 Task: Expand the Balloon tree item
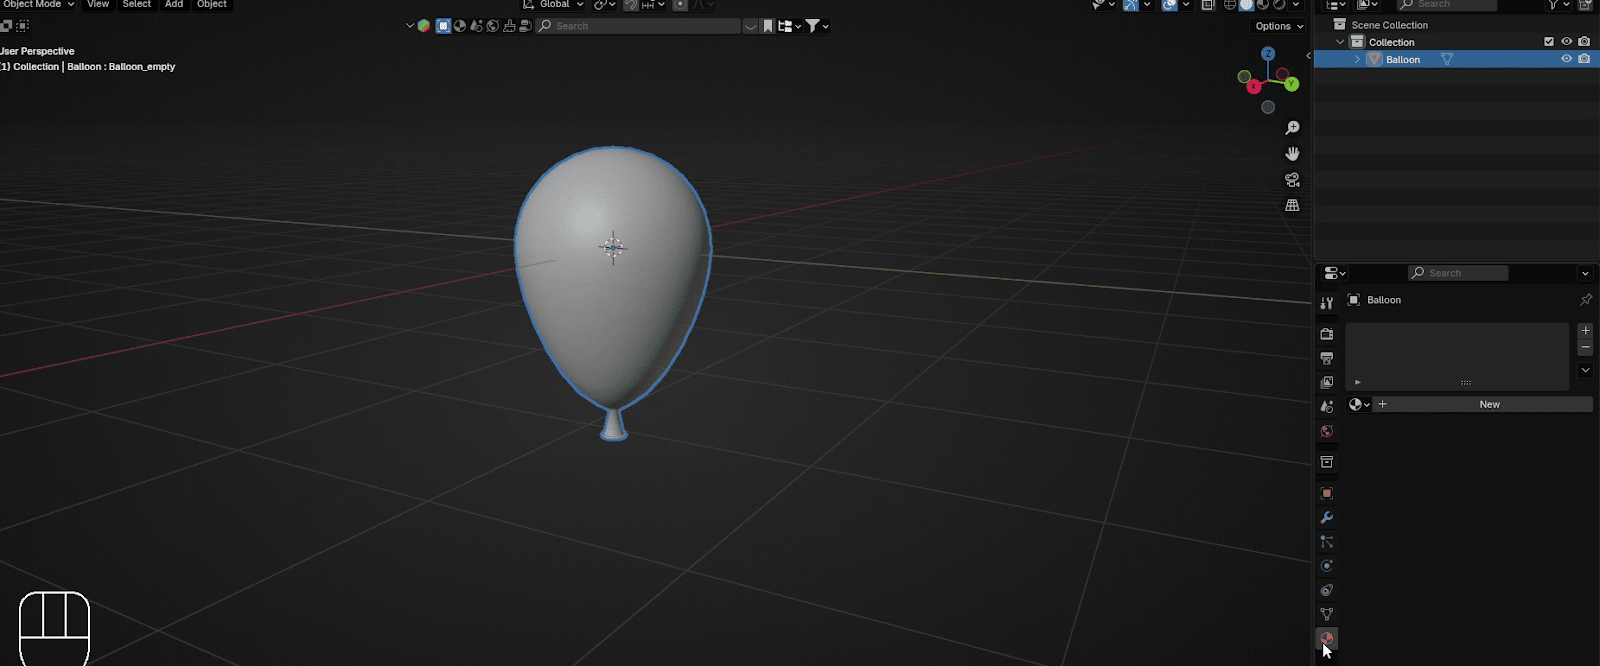point(1357,59)
